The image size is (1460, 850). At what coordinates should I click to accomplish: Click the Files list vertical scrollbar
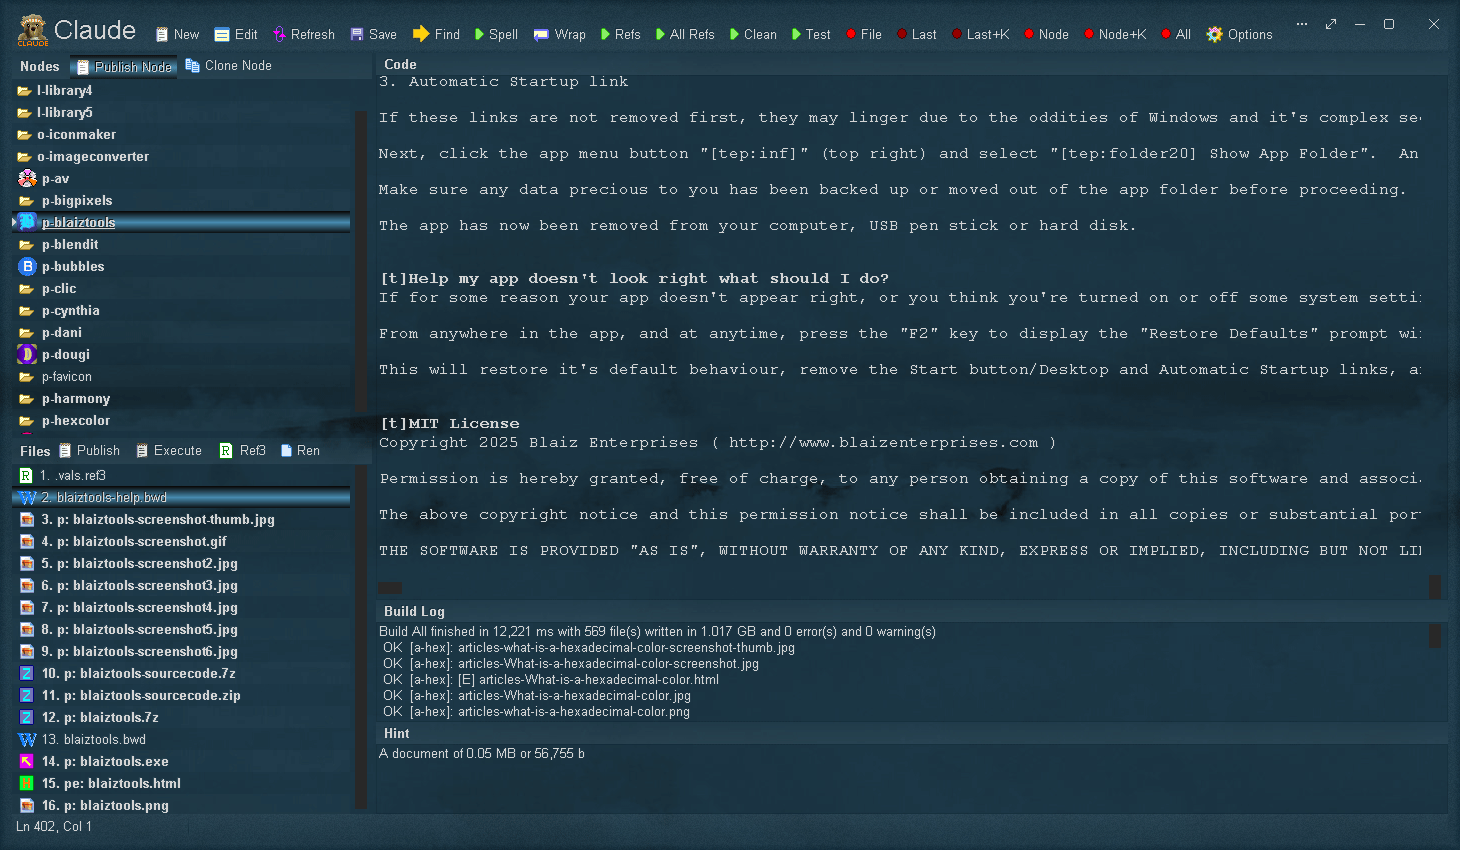pos(362,638)
